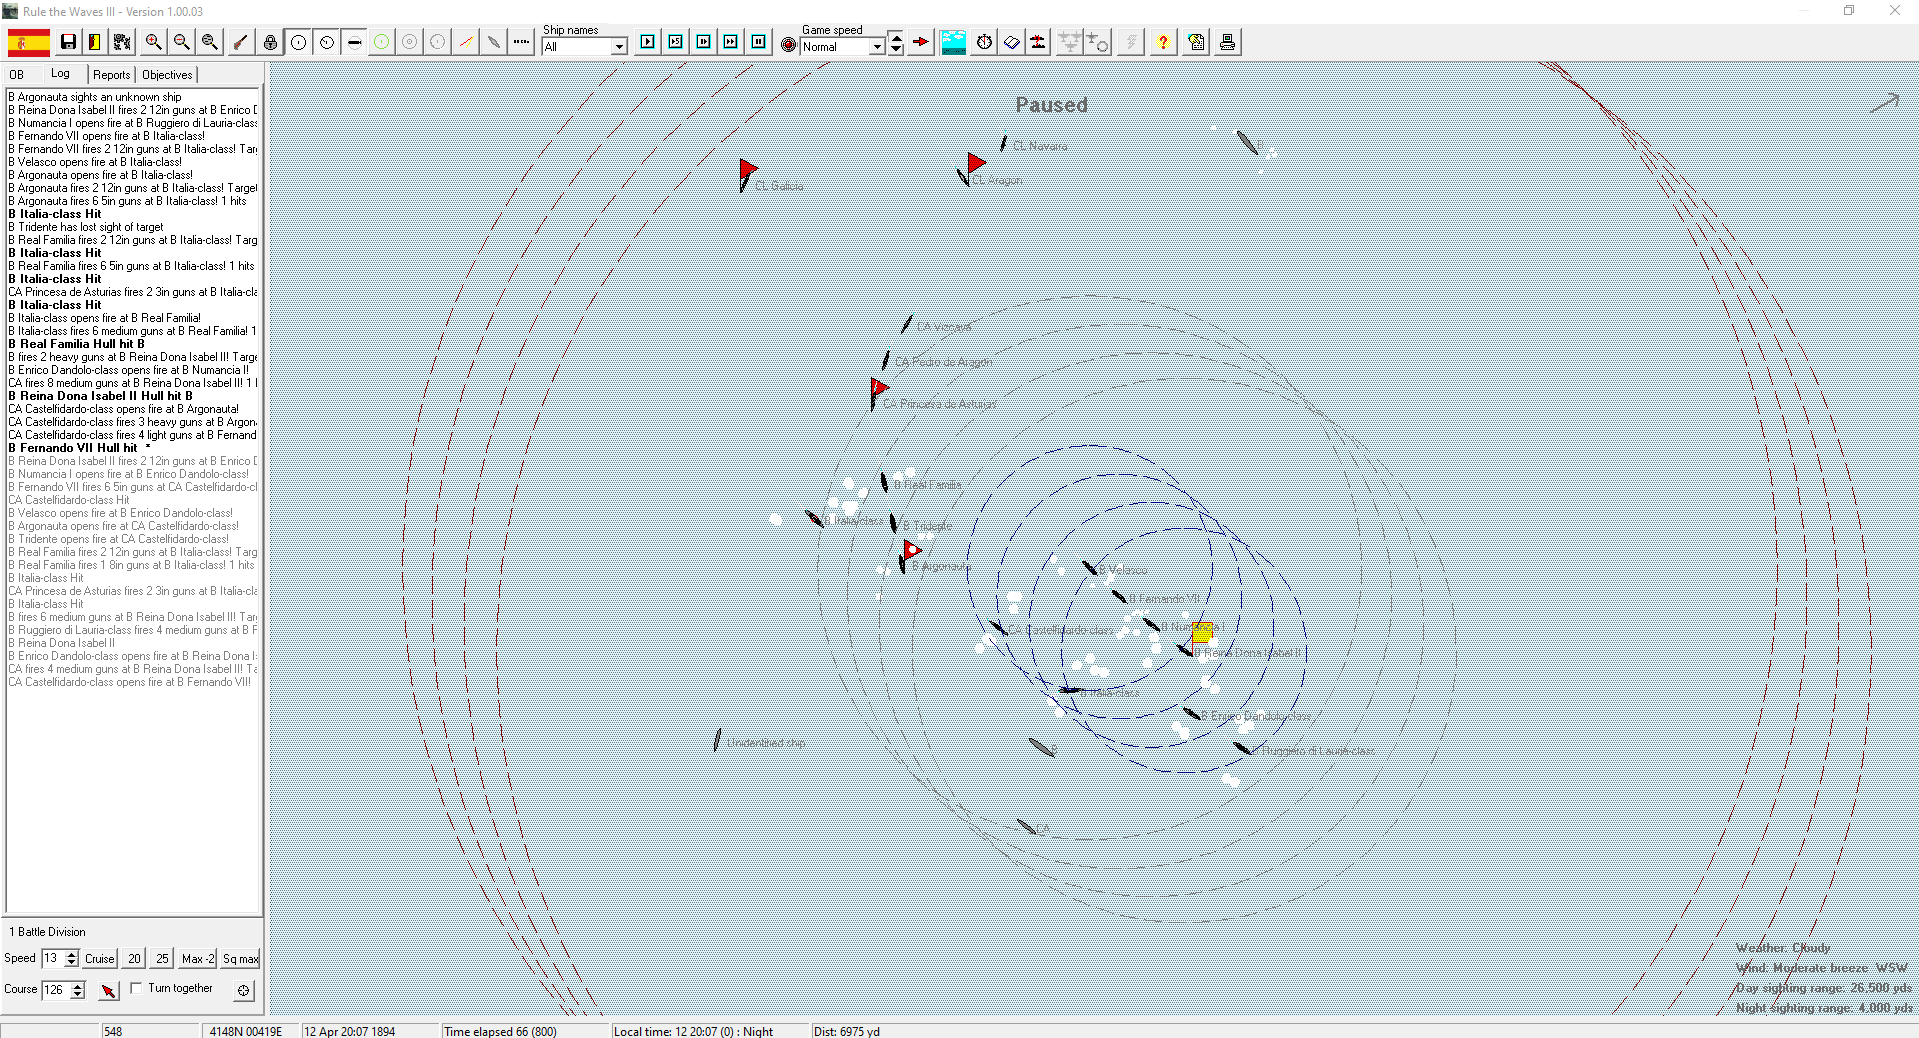Open the stopwatch timer tool
The image size is (1919, 1038).
point(984,42)
